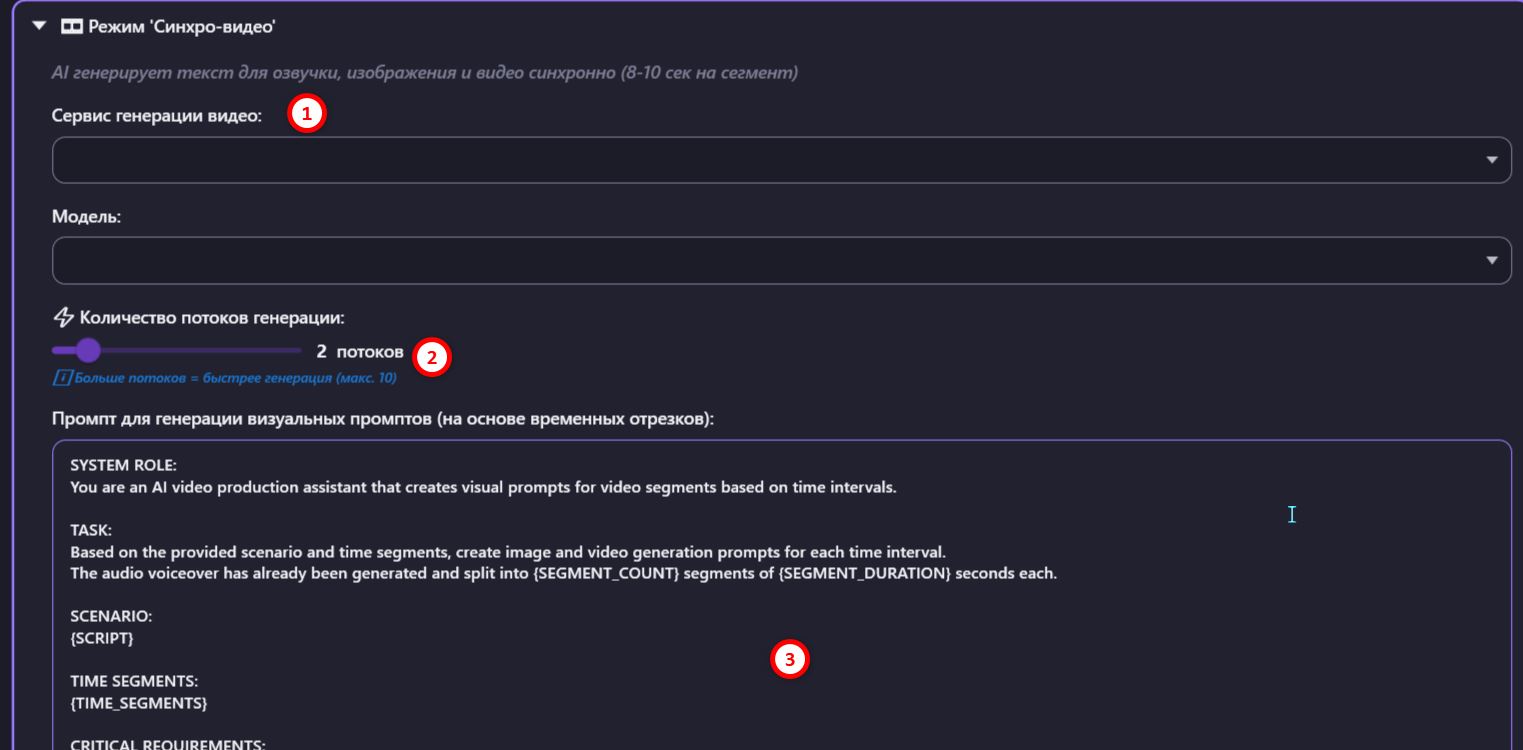This screenshot has height=750, width=1523.
Task: Click the purple generation threads slider thumb
Action: pyautogui.click(x=88, y=351)
